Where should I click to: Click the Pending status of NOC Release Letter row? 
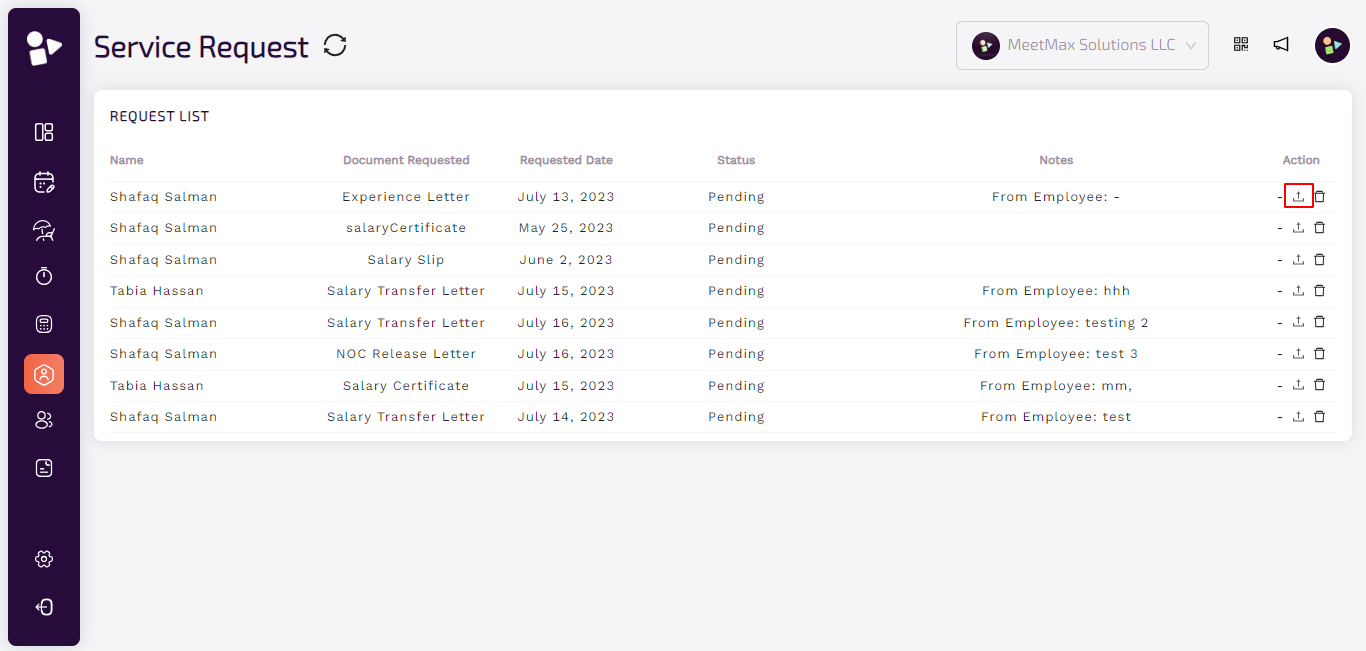[x=736, y=354]
